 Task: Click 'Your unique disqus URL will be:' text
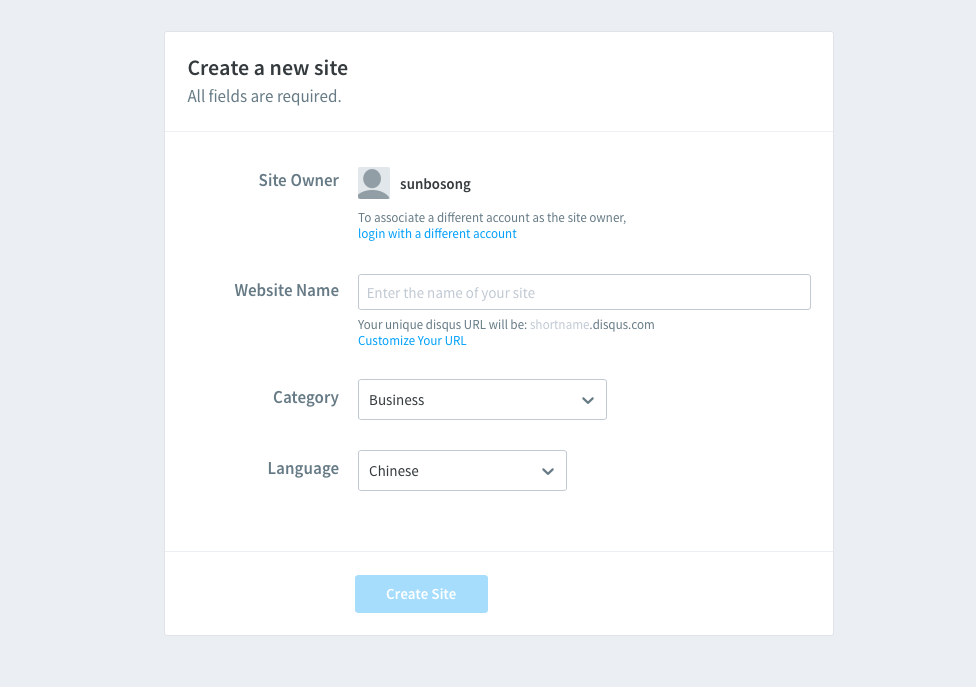click(x=443, y=325)
